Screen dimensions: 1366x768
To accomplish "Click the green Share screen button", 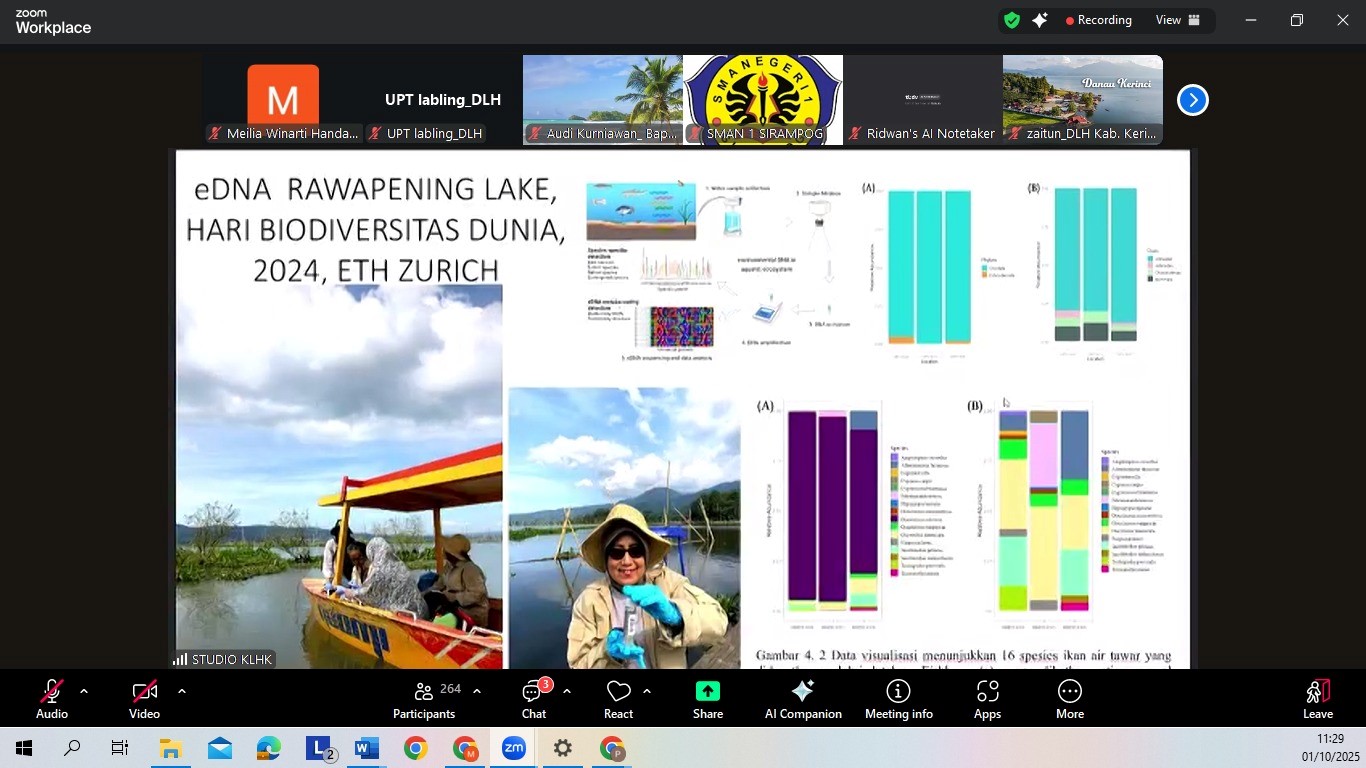I will [x=707, y=699].
